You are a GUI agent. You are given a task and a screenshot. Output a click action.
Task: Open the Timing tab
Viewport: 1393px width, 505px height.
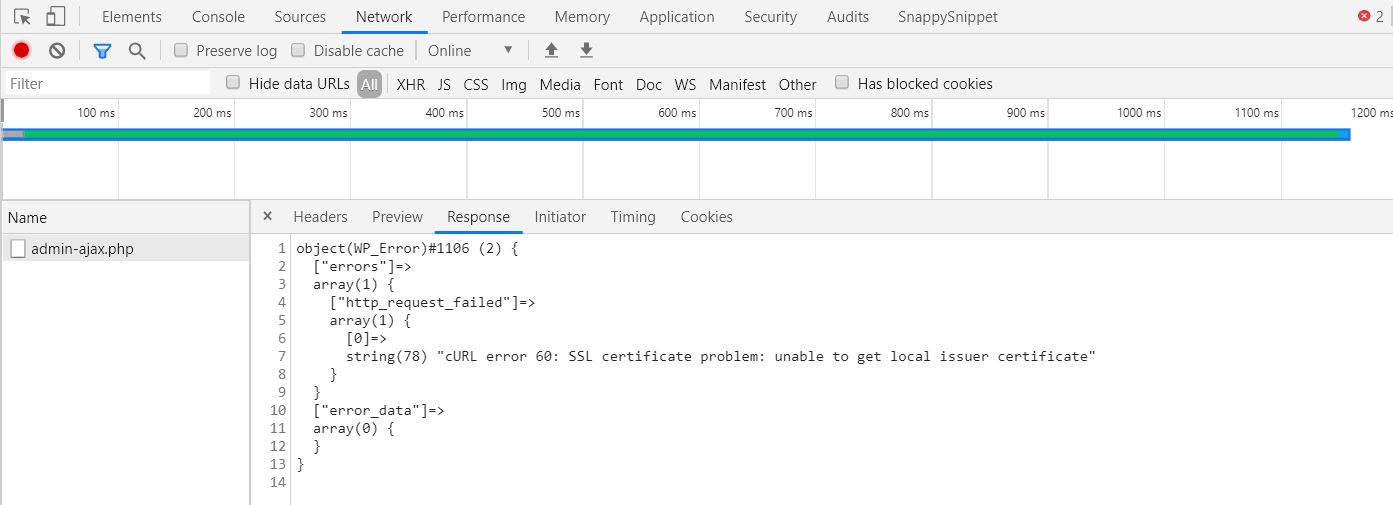(x=633, y=217)
